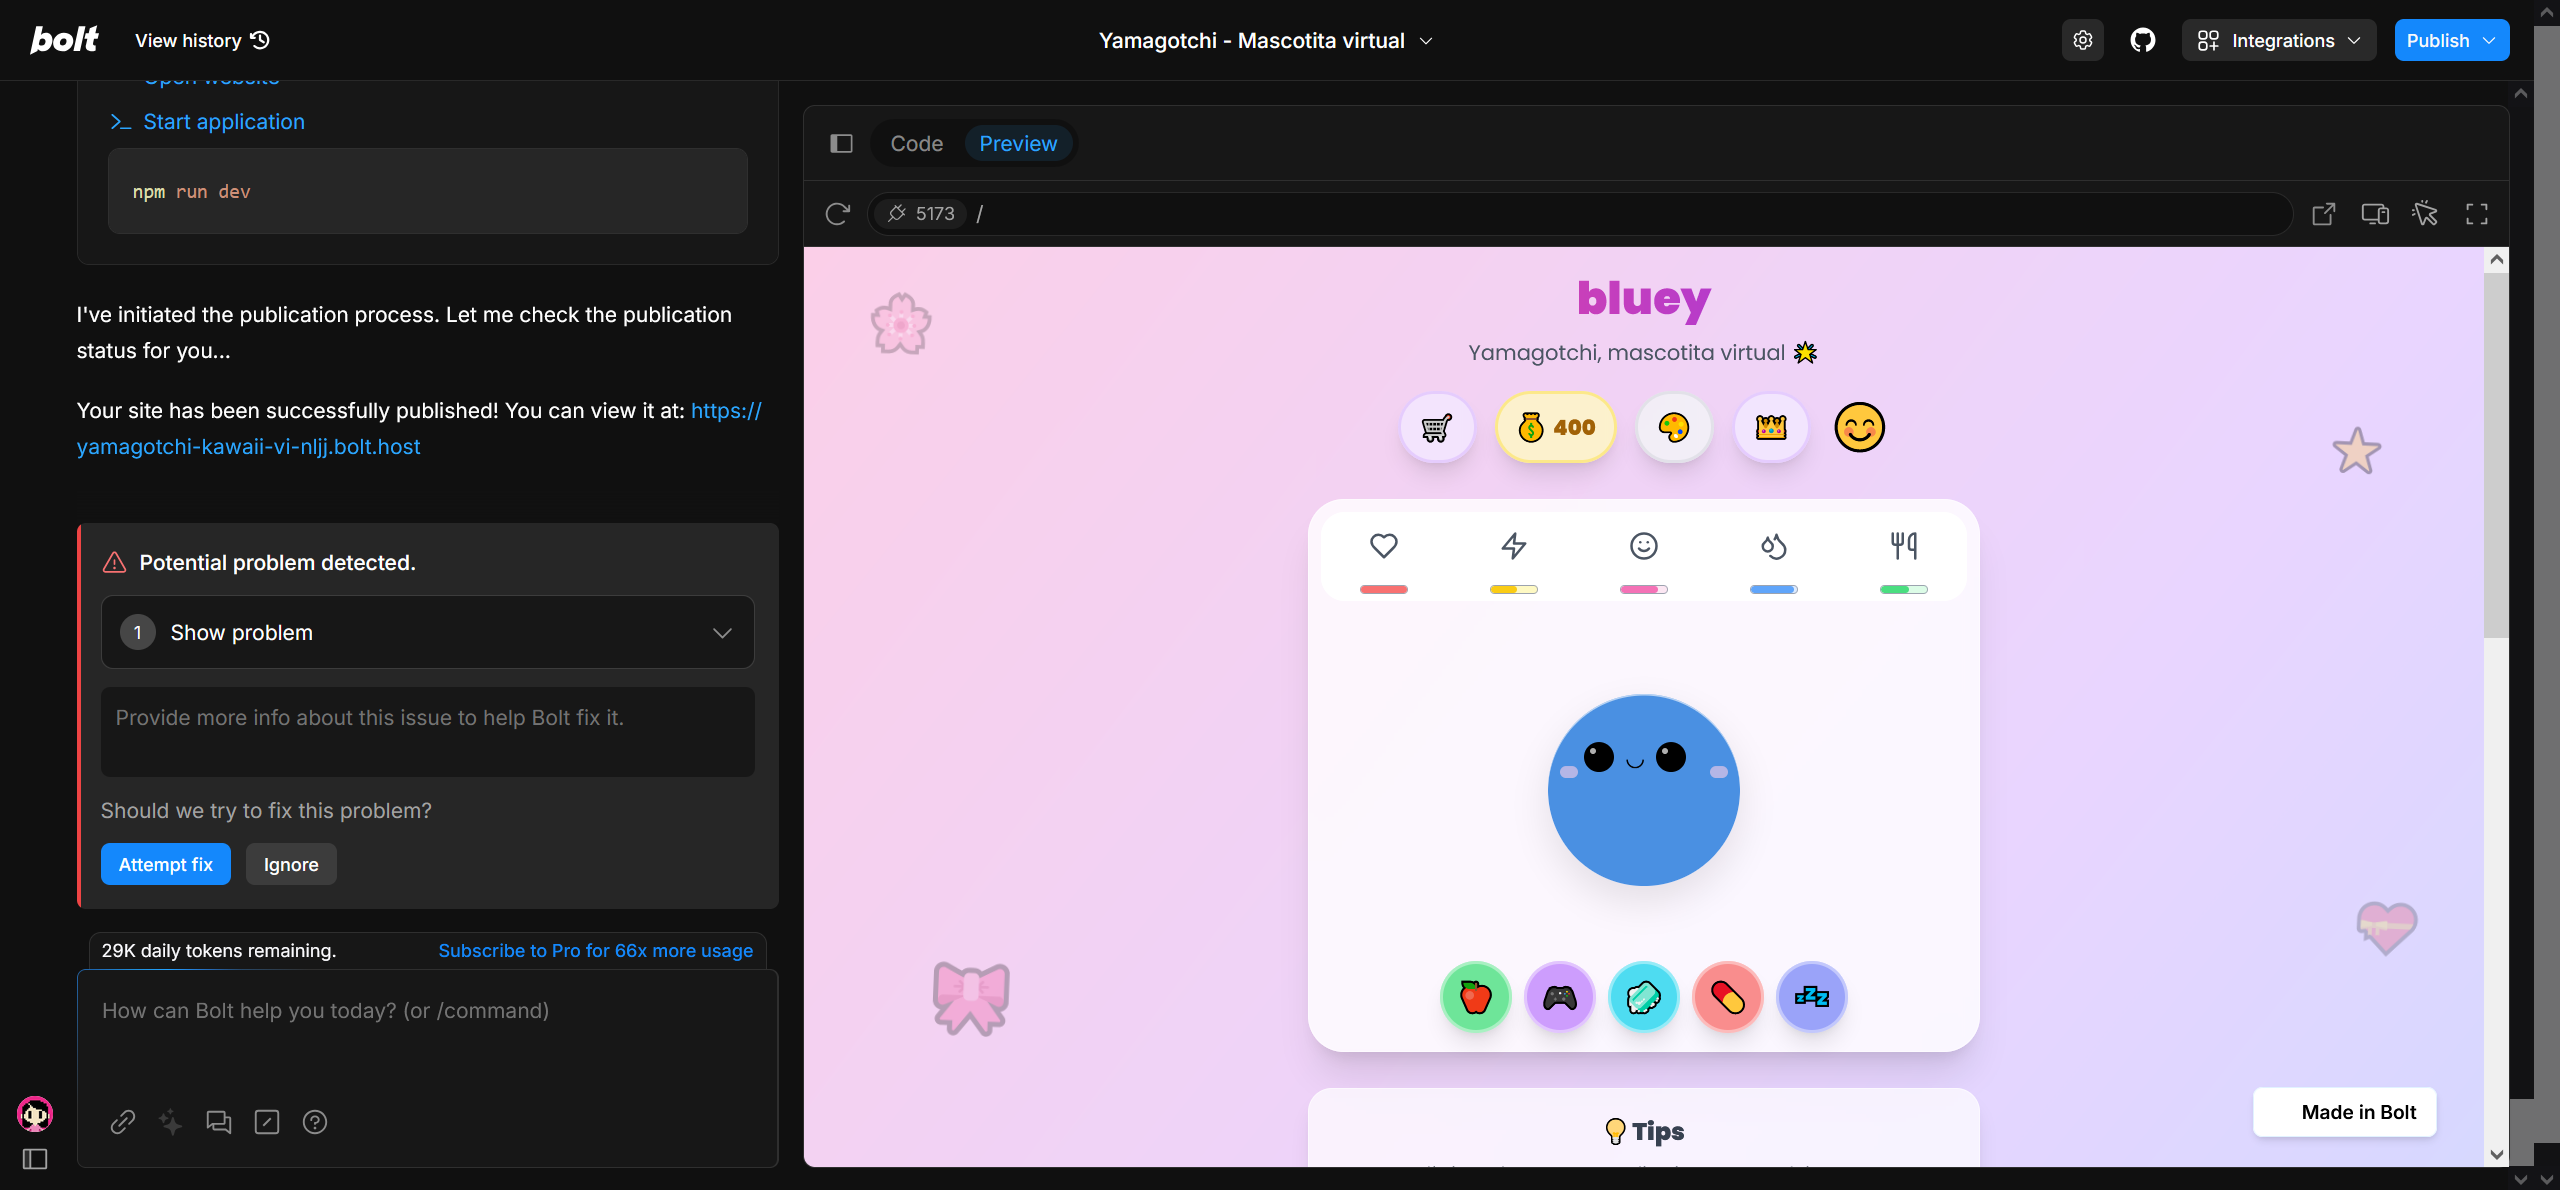Toggle the bottom-left sidebar panel
The height and width of the screenshot is (1190, 2560).
35,1159
